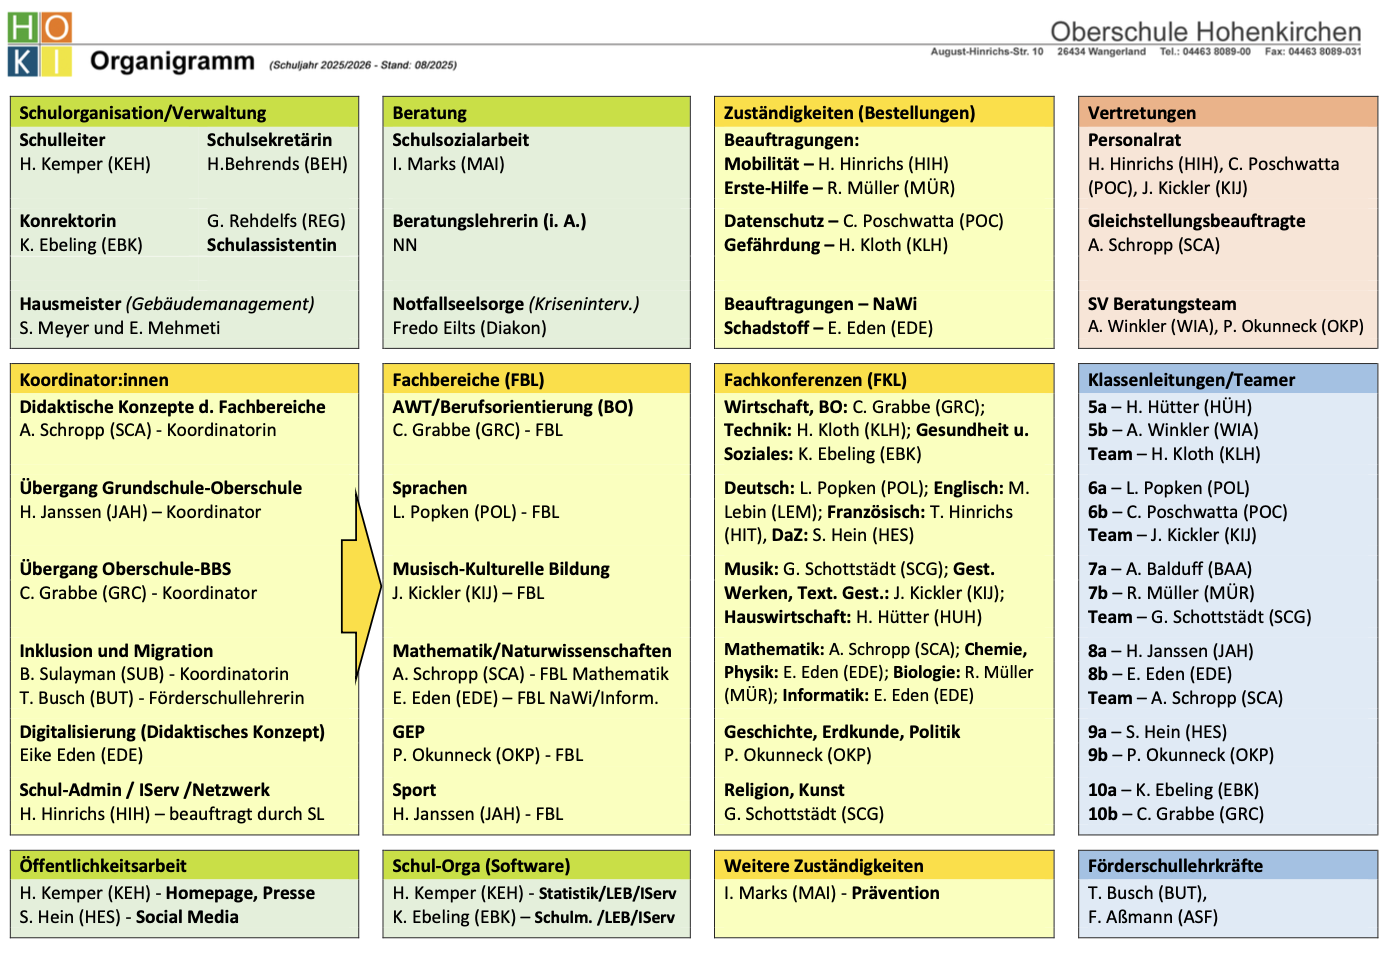1390x956 pixels.
Task: Select the Notfallseelsorge entry under Beratung
Action: [515, 304]
